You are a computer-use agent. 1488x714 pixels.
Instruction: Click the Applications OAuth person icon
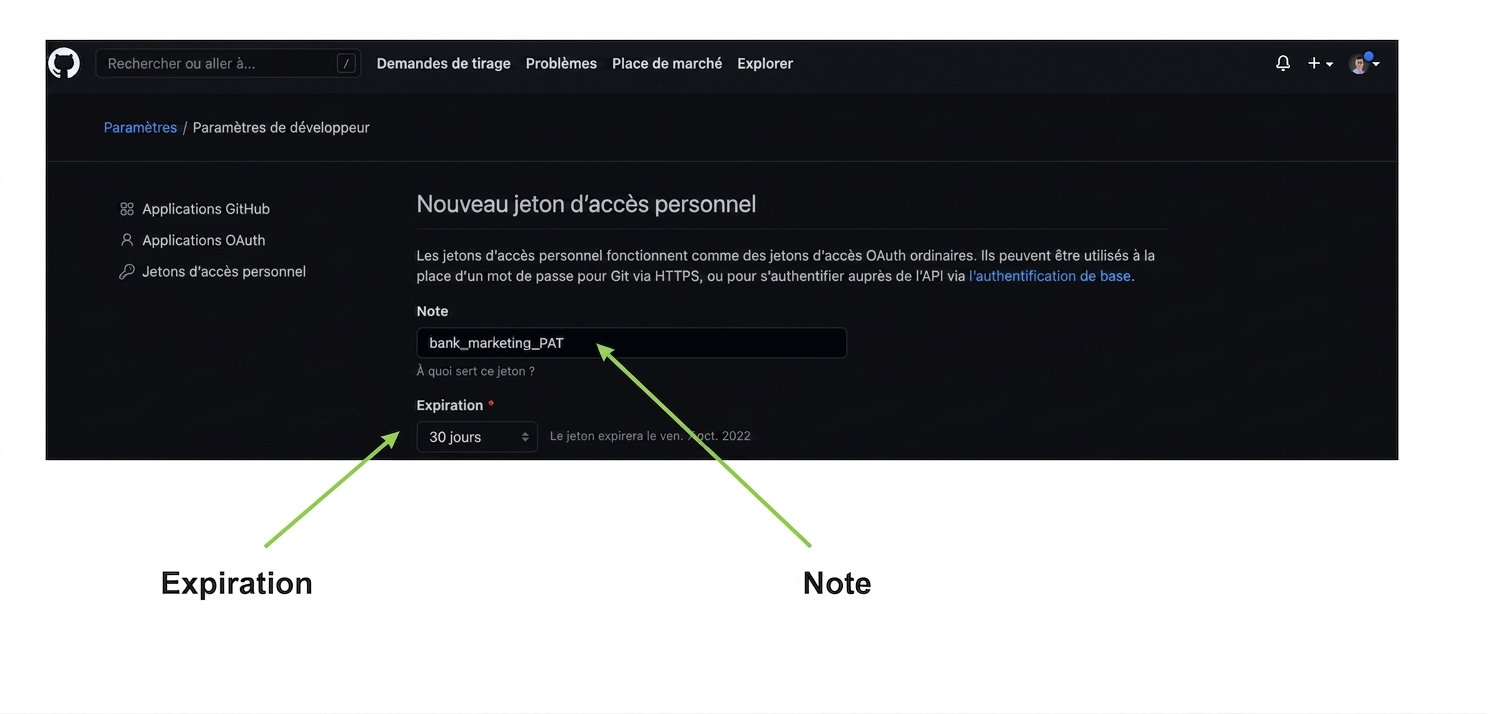click(127, 240)
